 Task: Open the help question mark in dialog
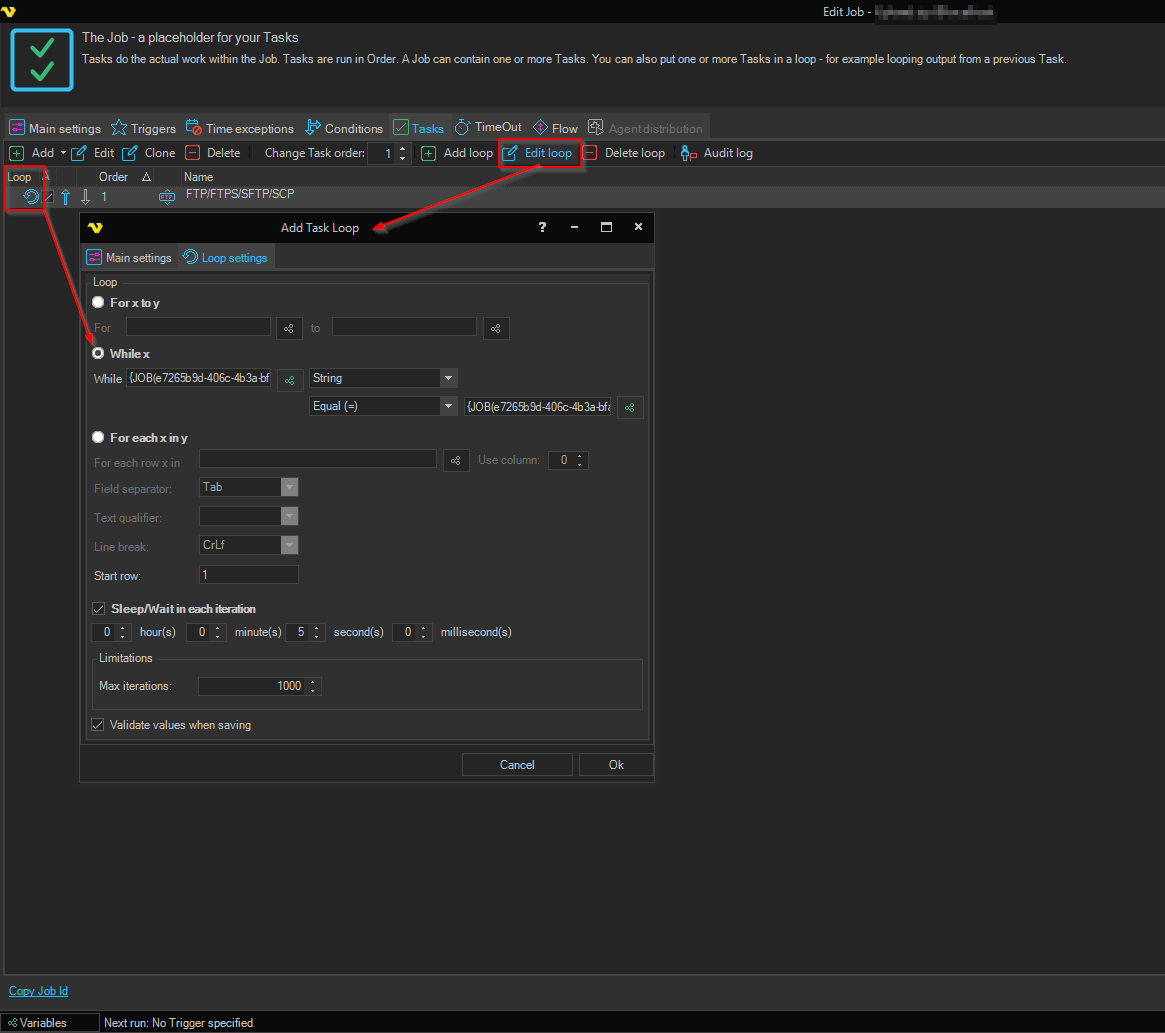coord(542,228)
